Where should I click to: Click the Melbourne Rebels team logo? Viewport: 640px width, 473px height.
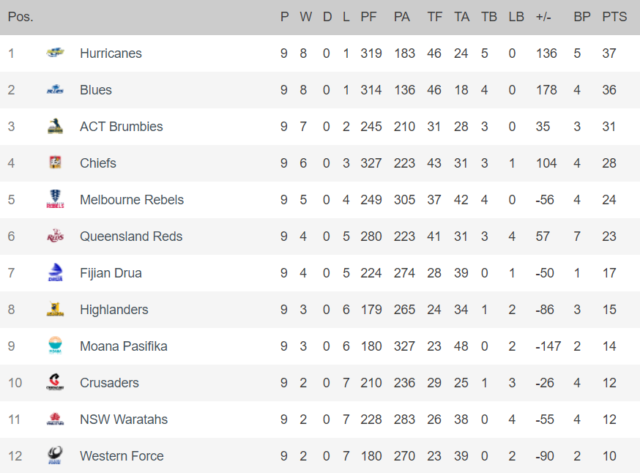[55, 199]
